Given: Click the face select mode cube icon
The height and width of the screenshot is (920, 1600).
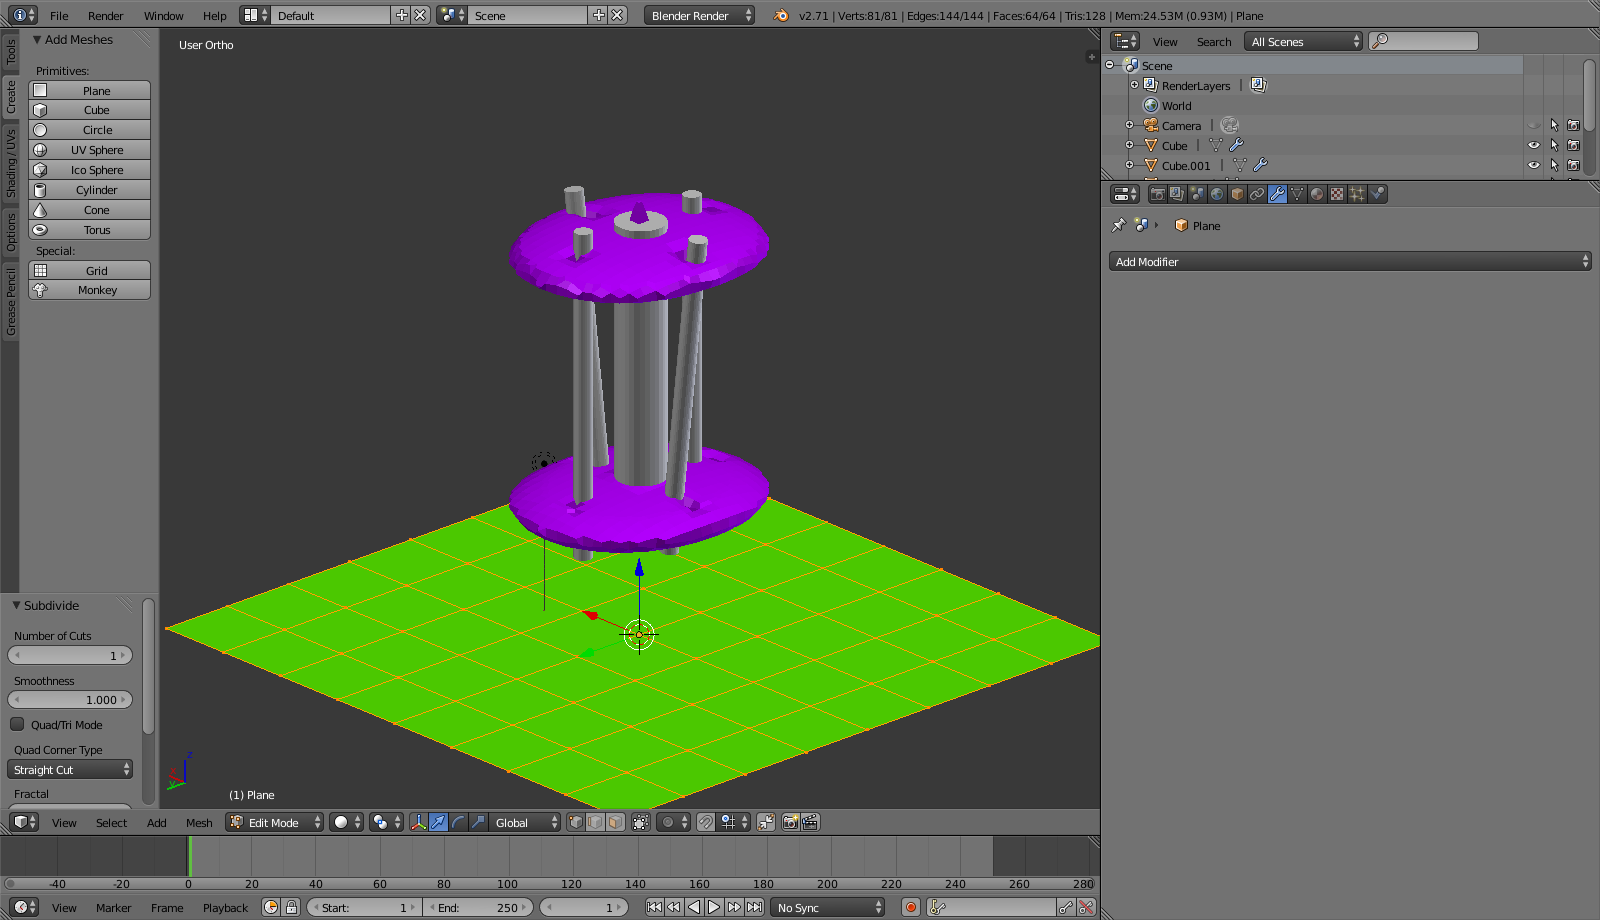Looking at the screenshot, I should [x=615, y=822].
